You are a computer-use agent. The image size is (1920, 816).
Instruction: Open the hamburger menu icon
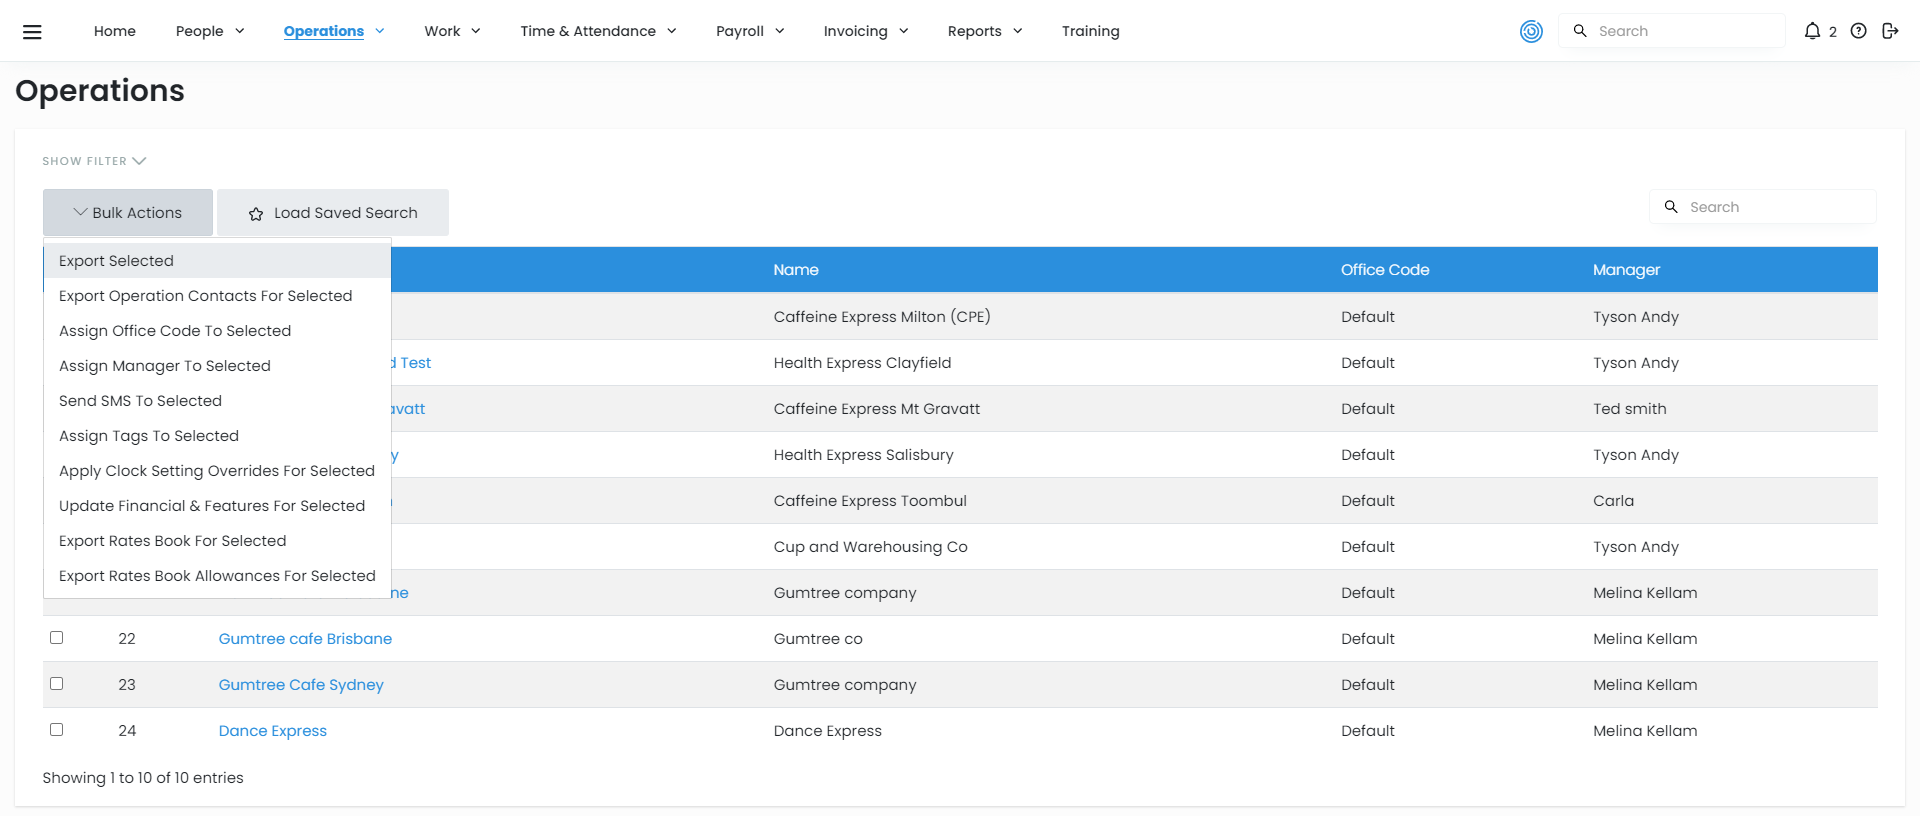pos(32,31)
